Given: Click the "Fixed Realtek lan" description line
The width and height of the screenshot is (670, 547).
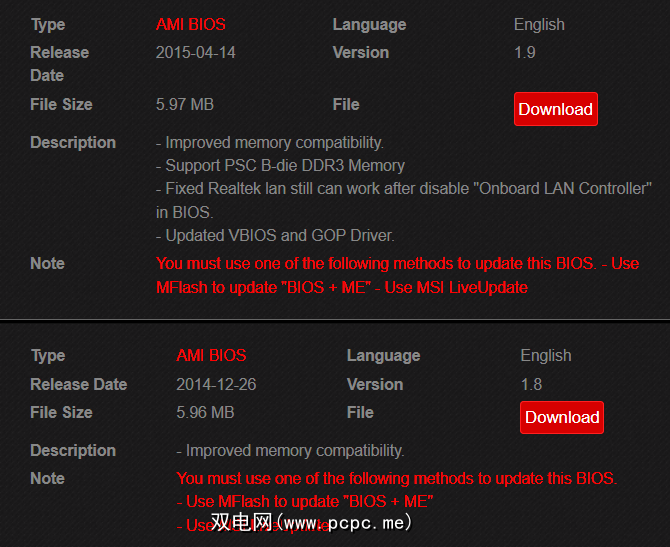Looking at the screenshot, I should click(x=404, y=189).
